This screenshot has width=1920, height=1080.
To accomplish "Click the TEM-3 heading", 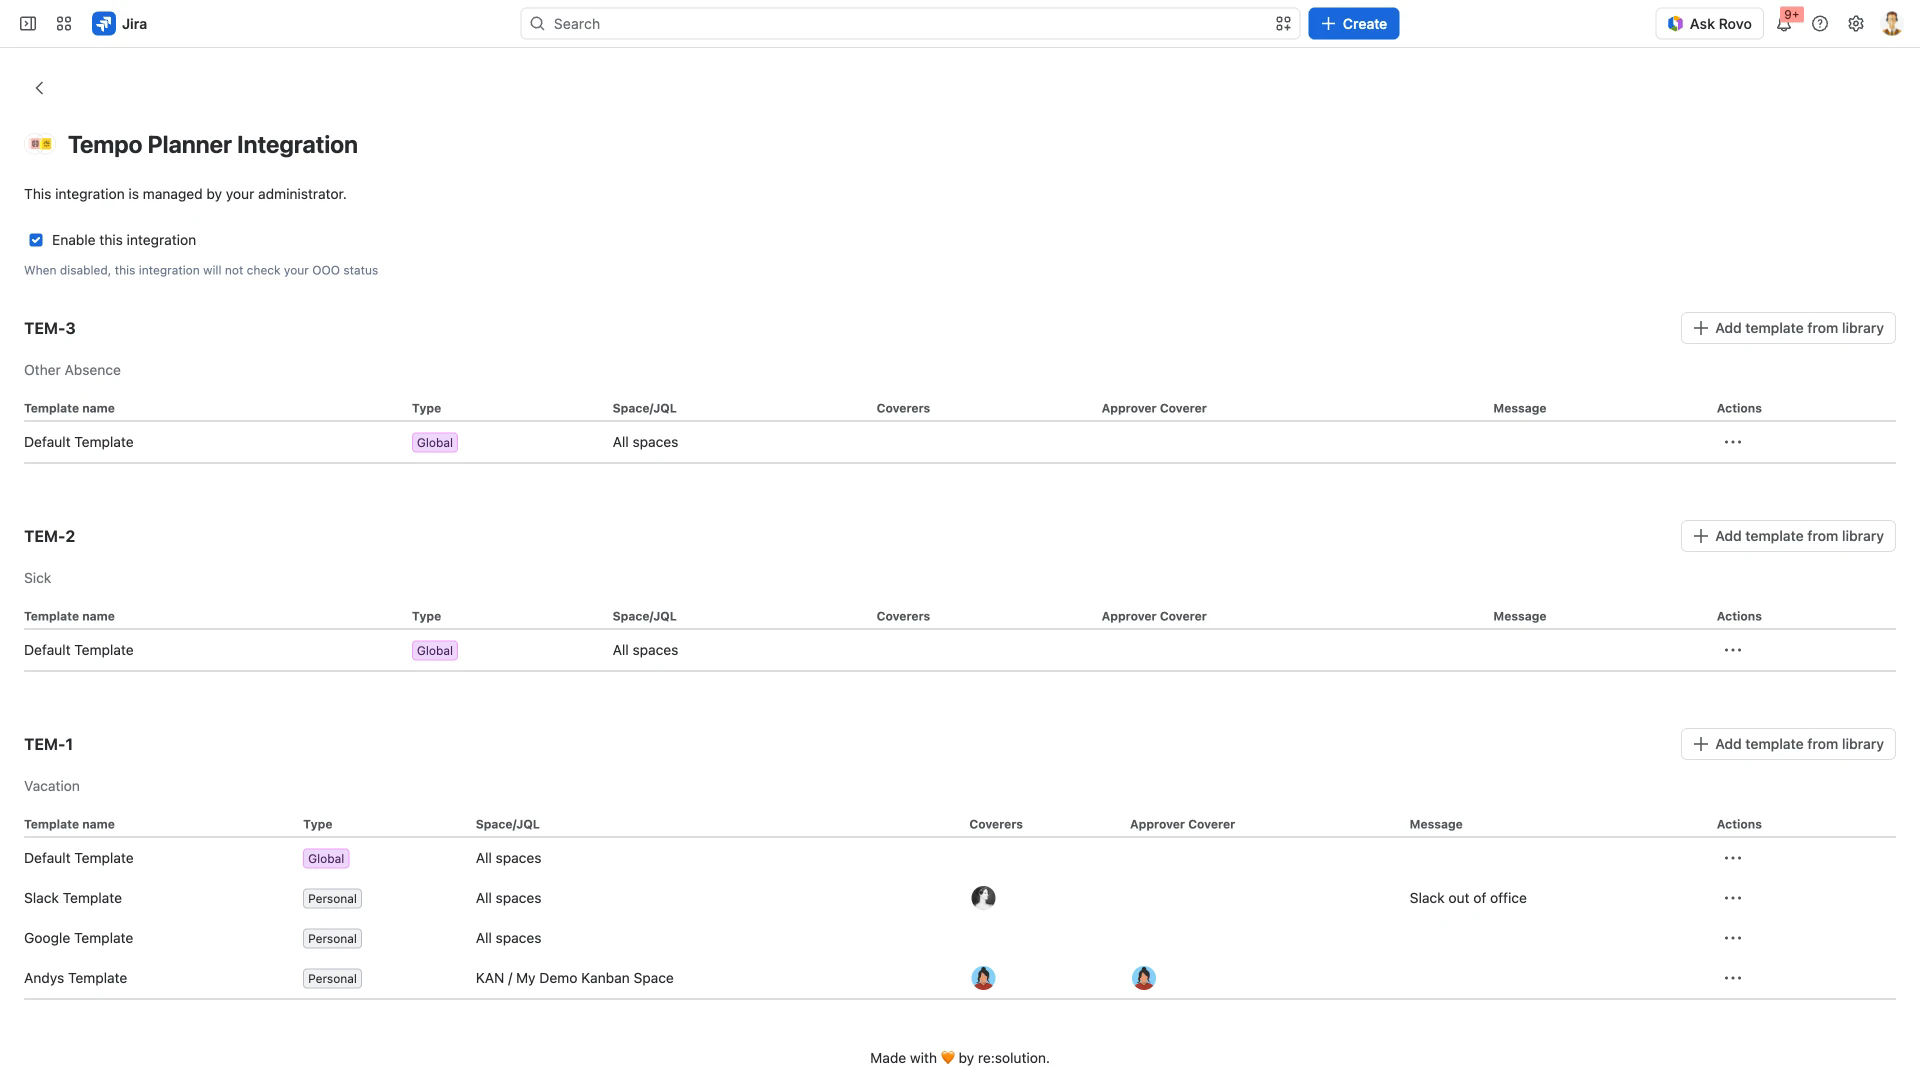I will click(50, 328).
